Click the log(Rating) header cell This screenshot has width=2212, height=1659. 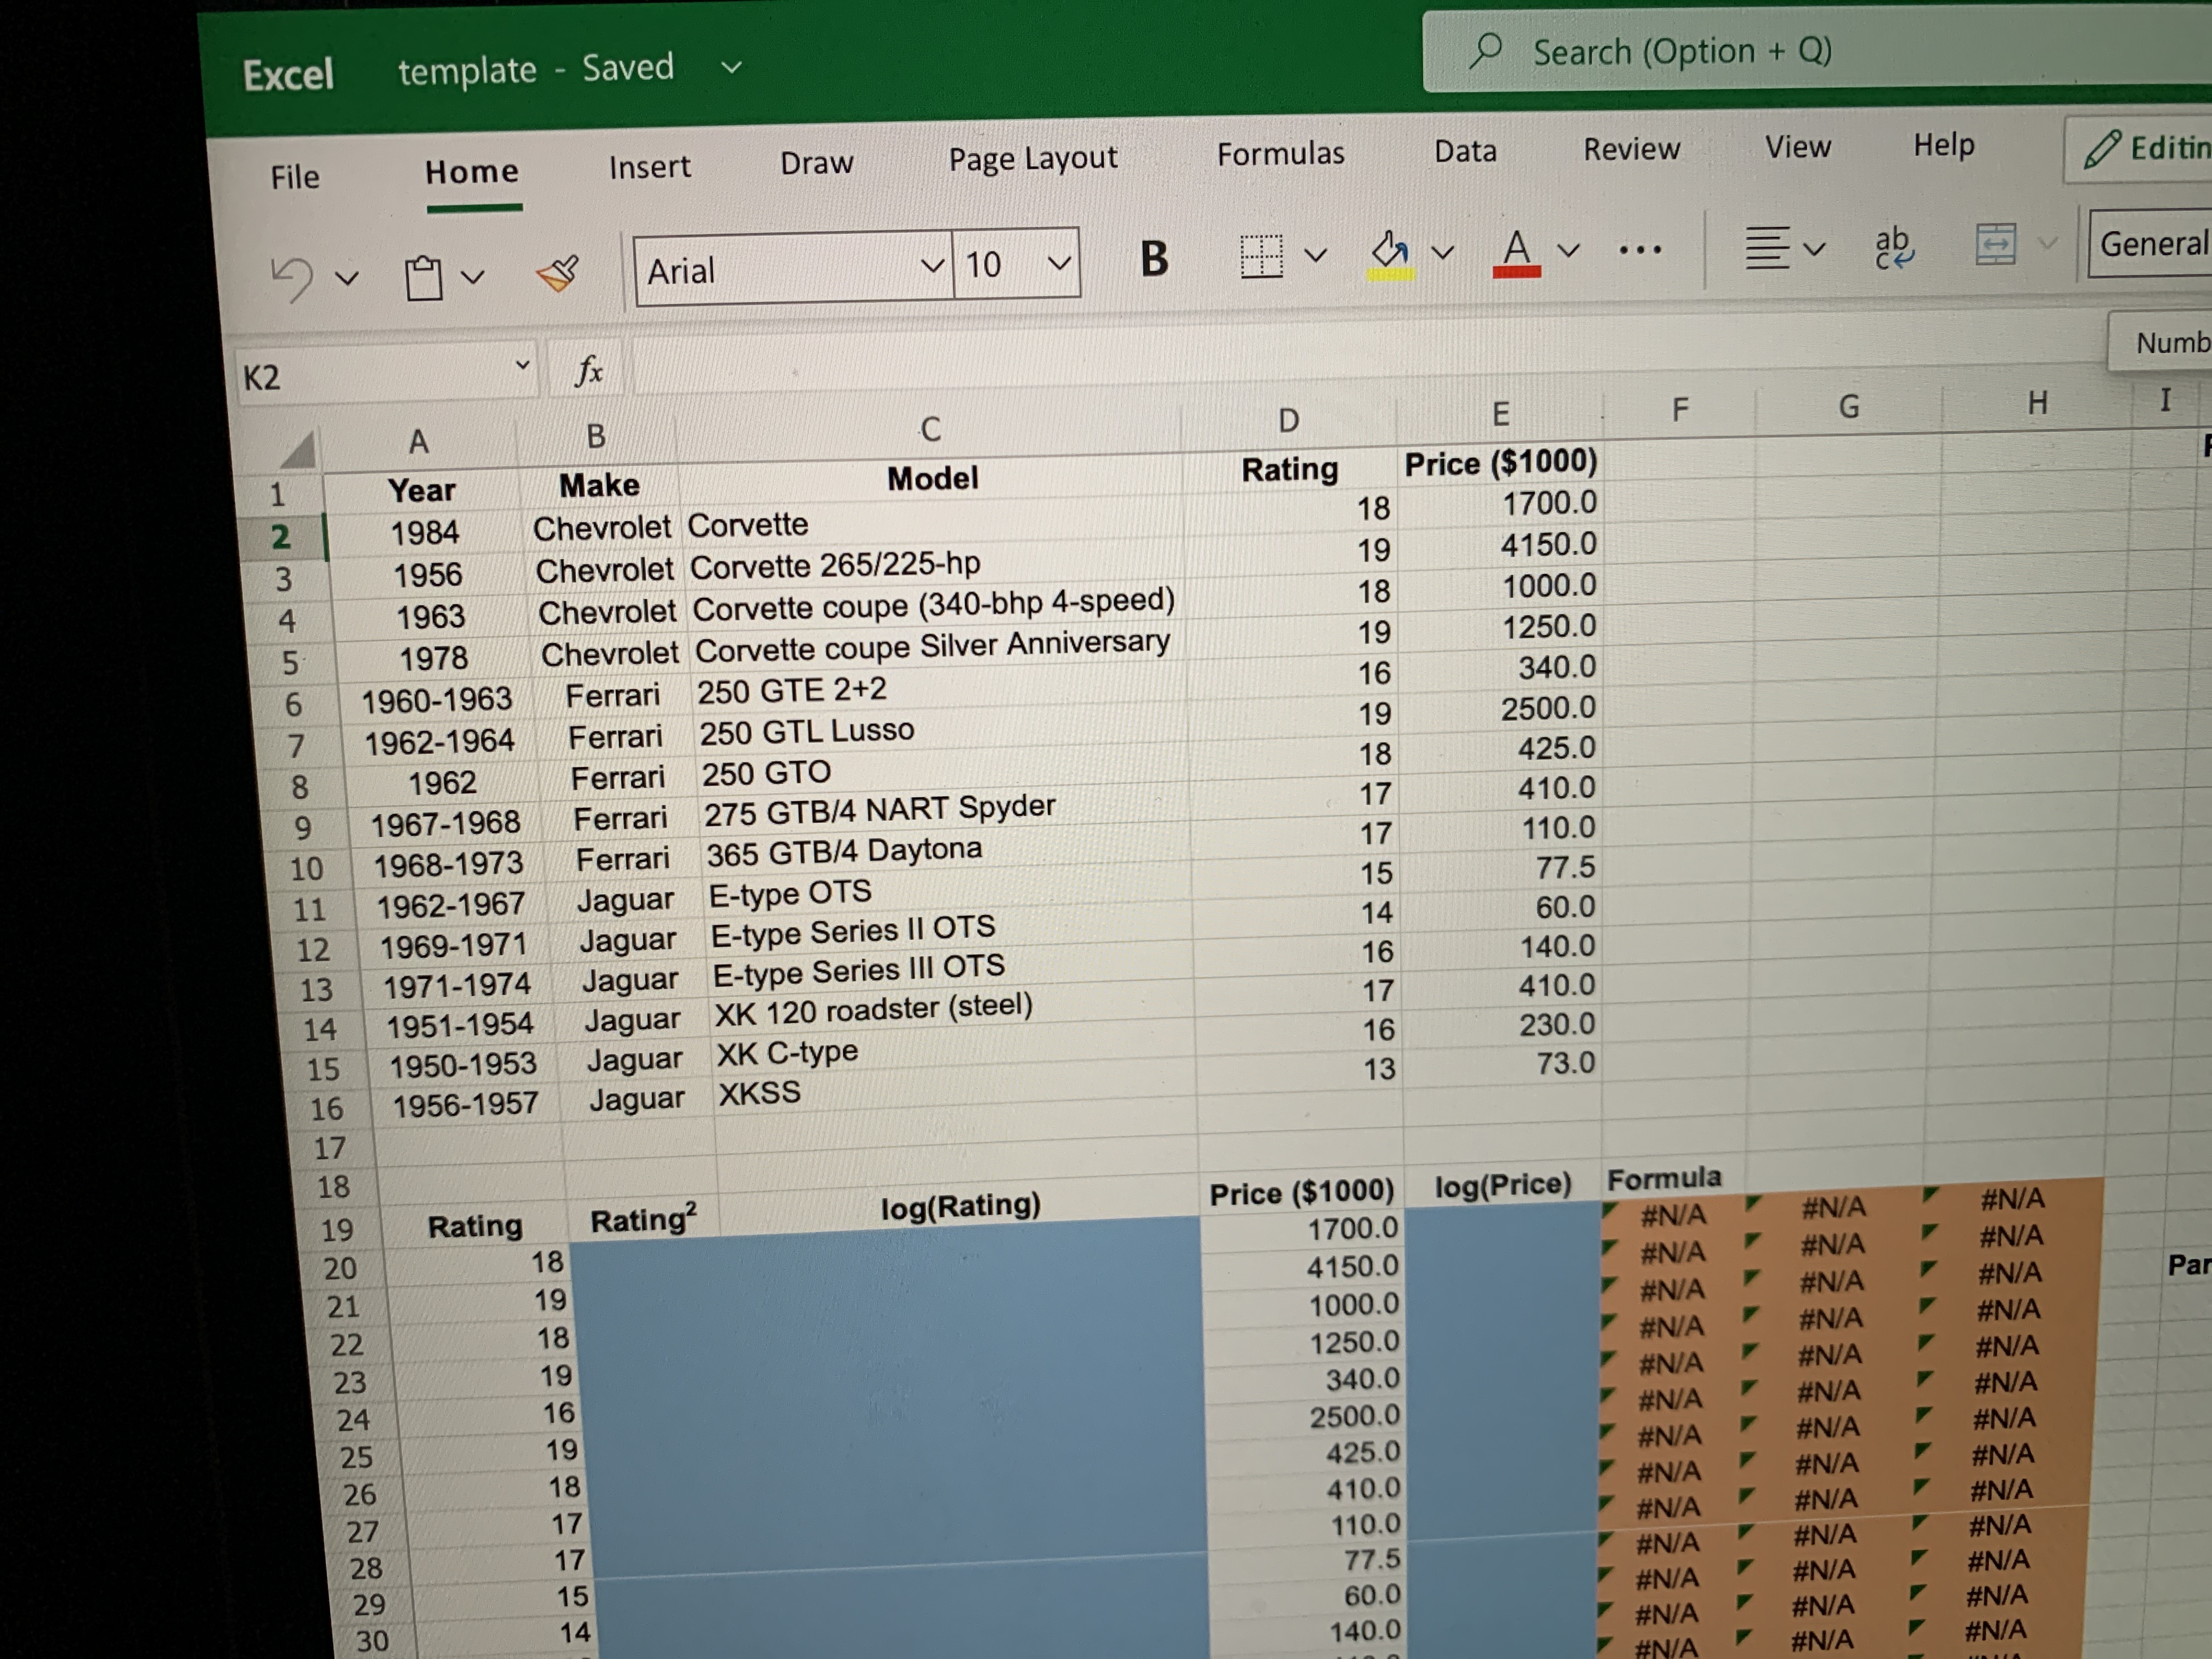960,1206
